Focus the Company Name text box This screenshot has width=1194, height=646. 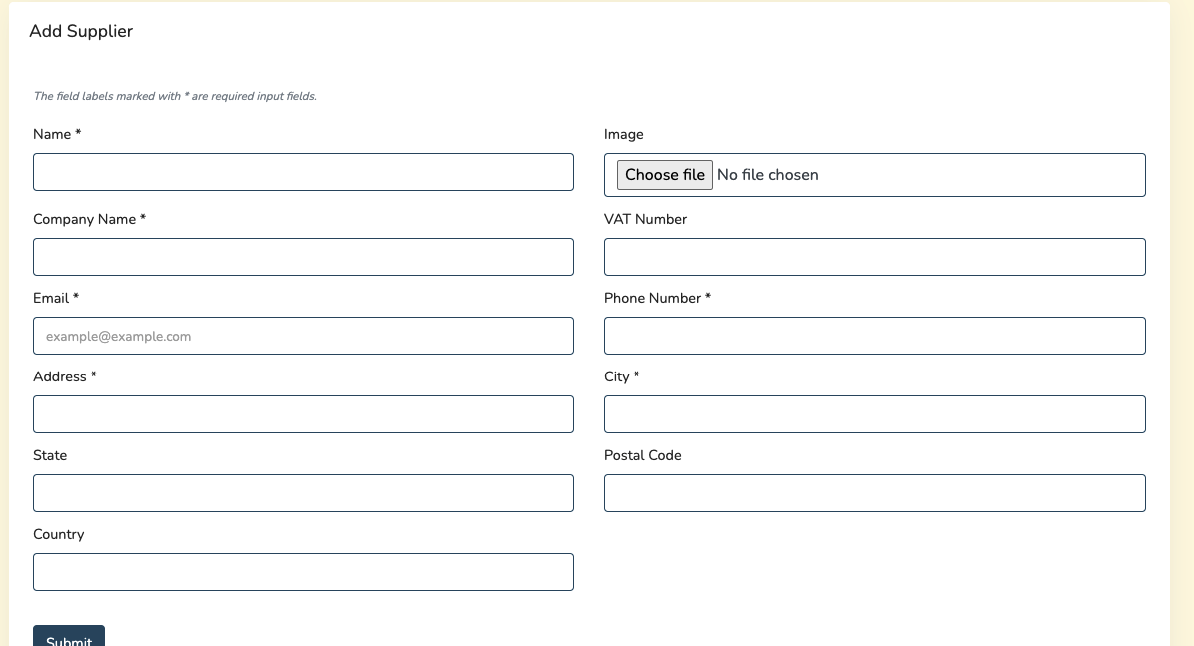(x=303, y=257)
